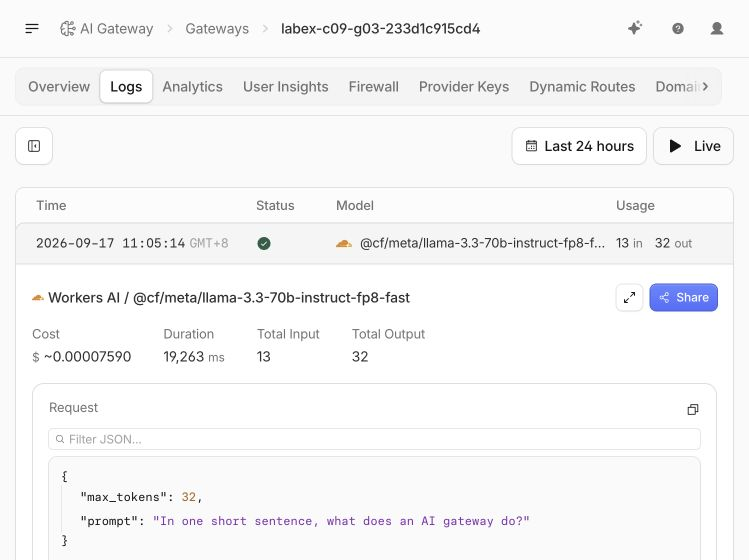Click the Cloudflare icon in the log row
Screen dimensions: 749x560
tap(344, 244)
